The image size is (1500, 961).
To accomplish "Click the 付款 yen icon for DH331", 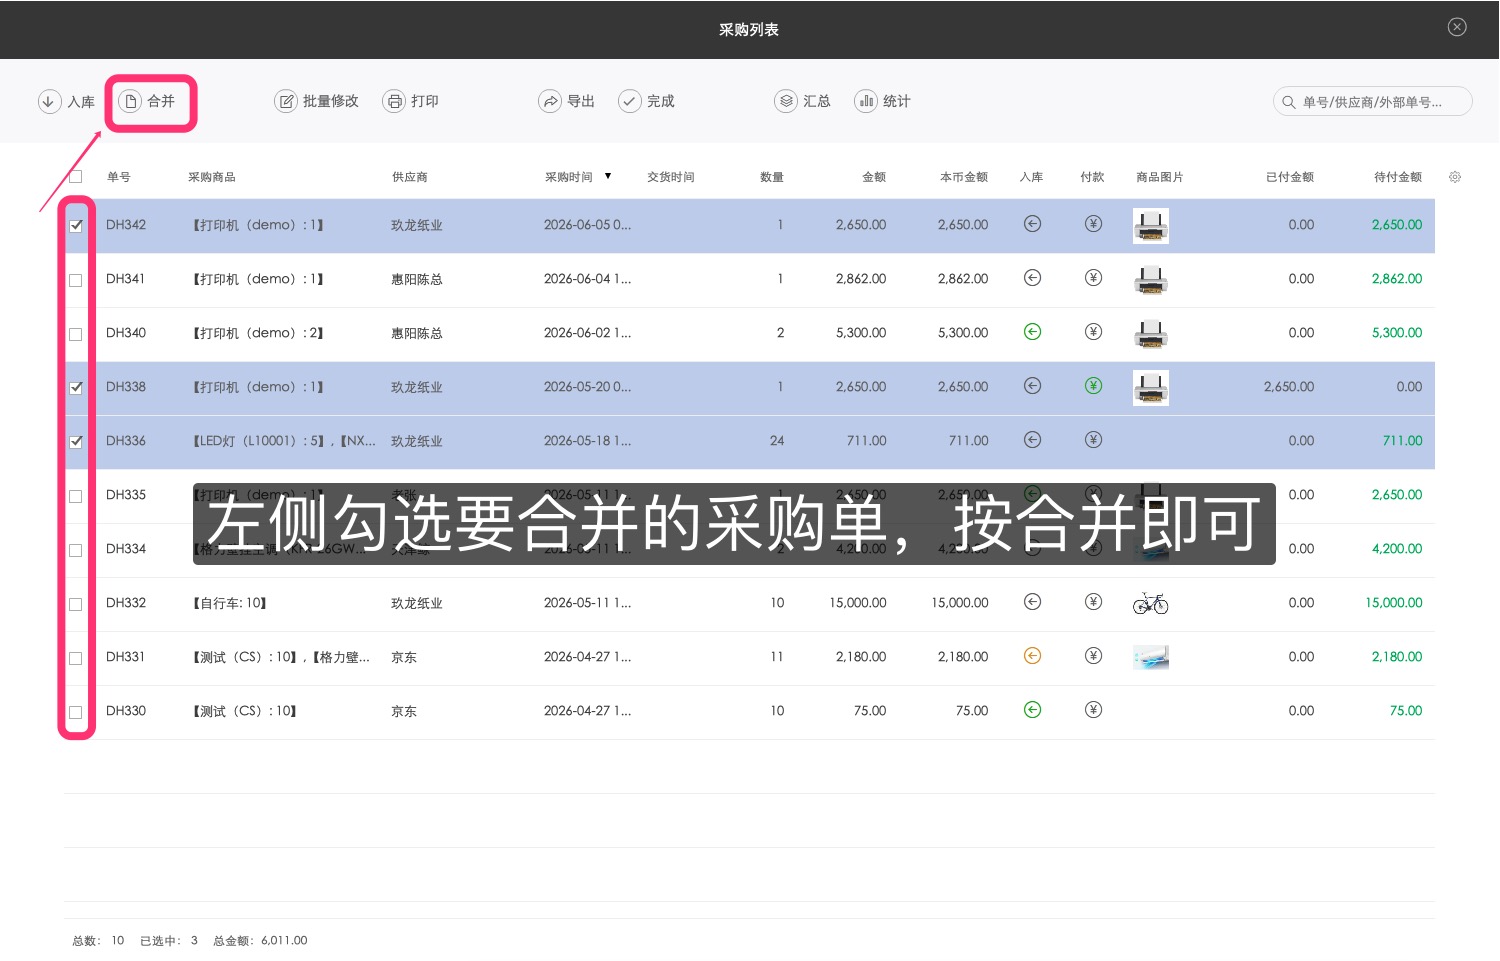I will (1094, 656).
